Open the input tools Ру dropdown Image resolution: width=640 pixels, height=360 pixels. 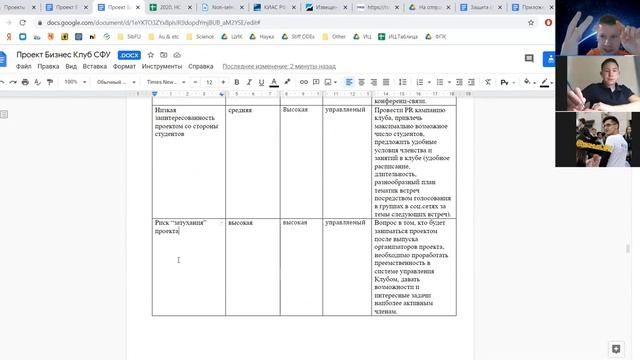507,82
